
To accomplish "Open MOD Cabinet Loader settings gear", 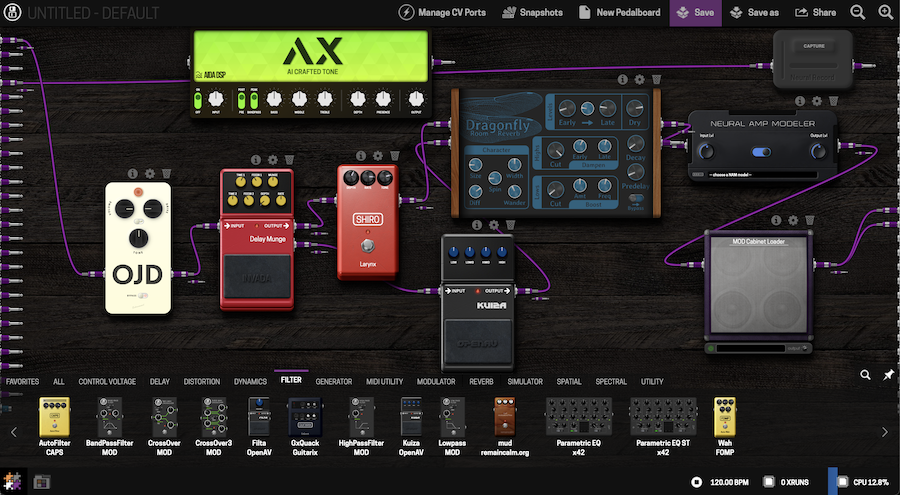I will (x=793, y=220).
